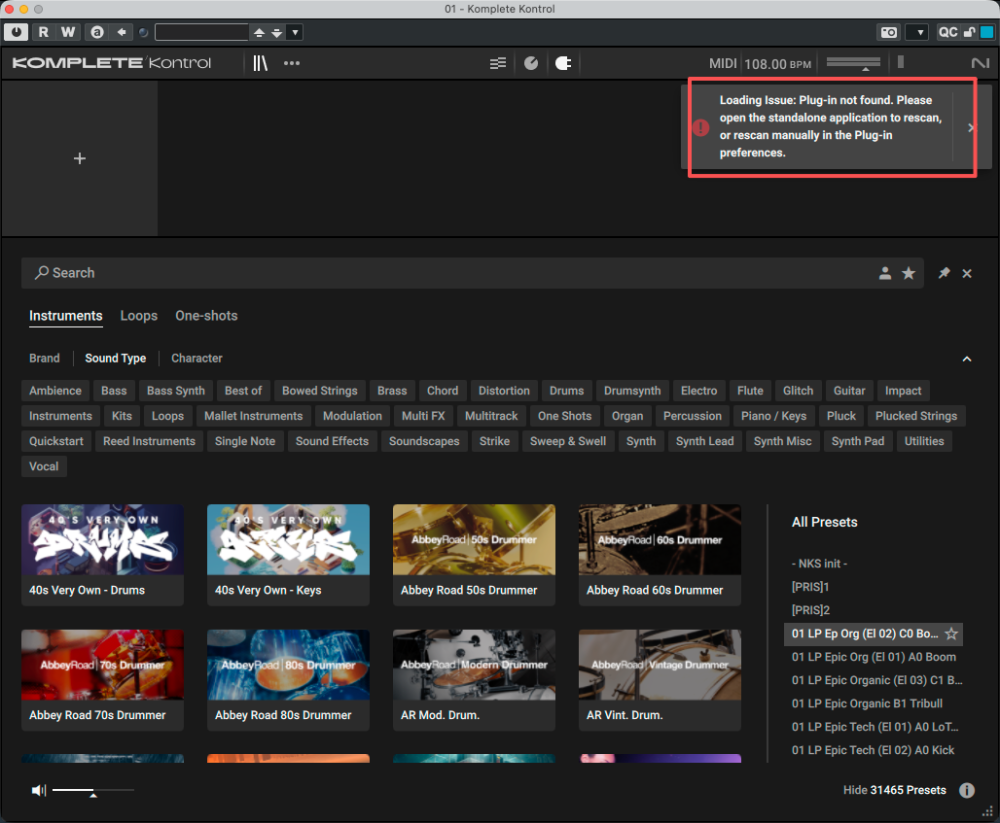The image size is (1000, 823).
Task: Favorite the 01 LP Ep Org preset star
Action: pos(951,634)
